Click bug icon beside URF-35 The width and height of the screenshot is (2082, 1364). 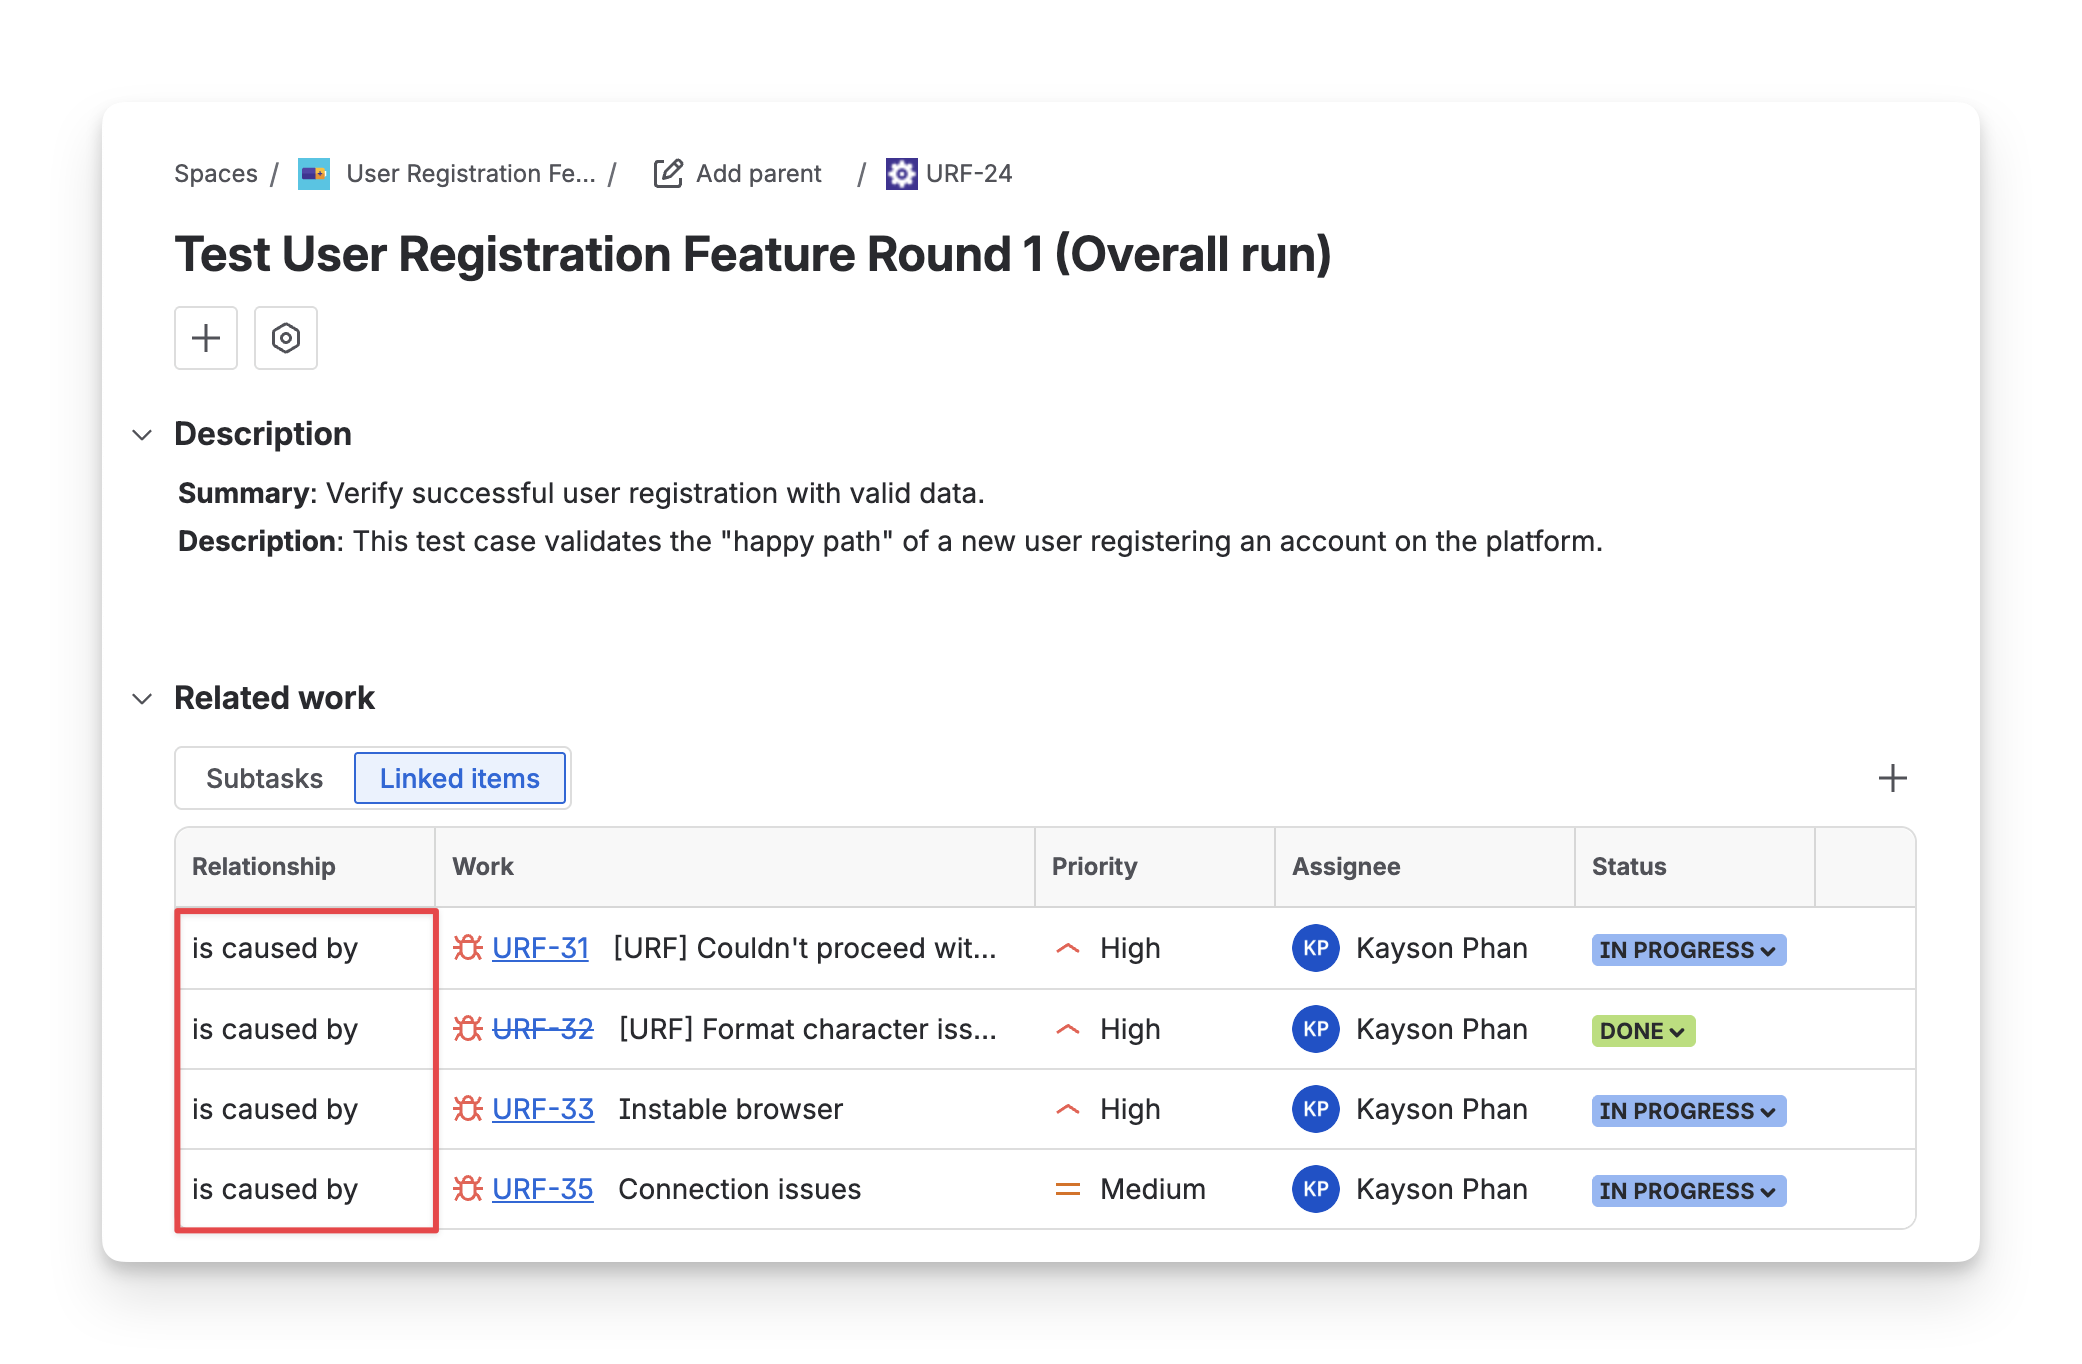click(x=467, y=1188)
